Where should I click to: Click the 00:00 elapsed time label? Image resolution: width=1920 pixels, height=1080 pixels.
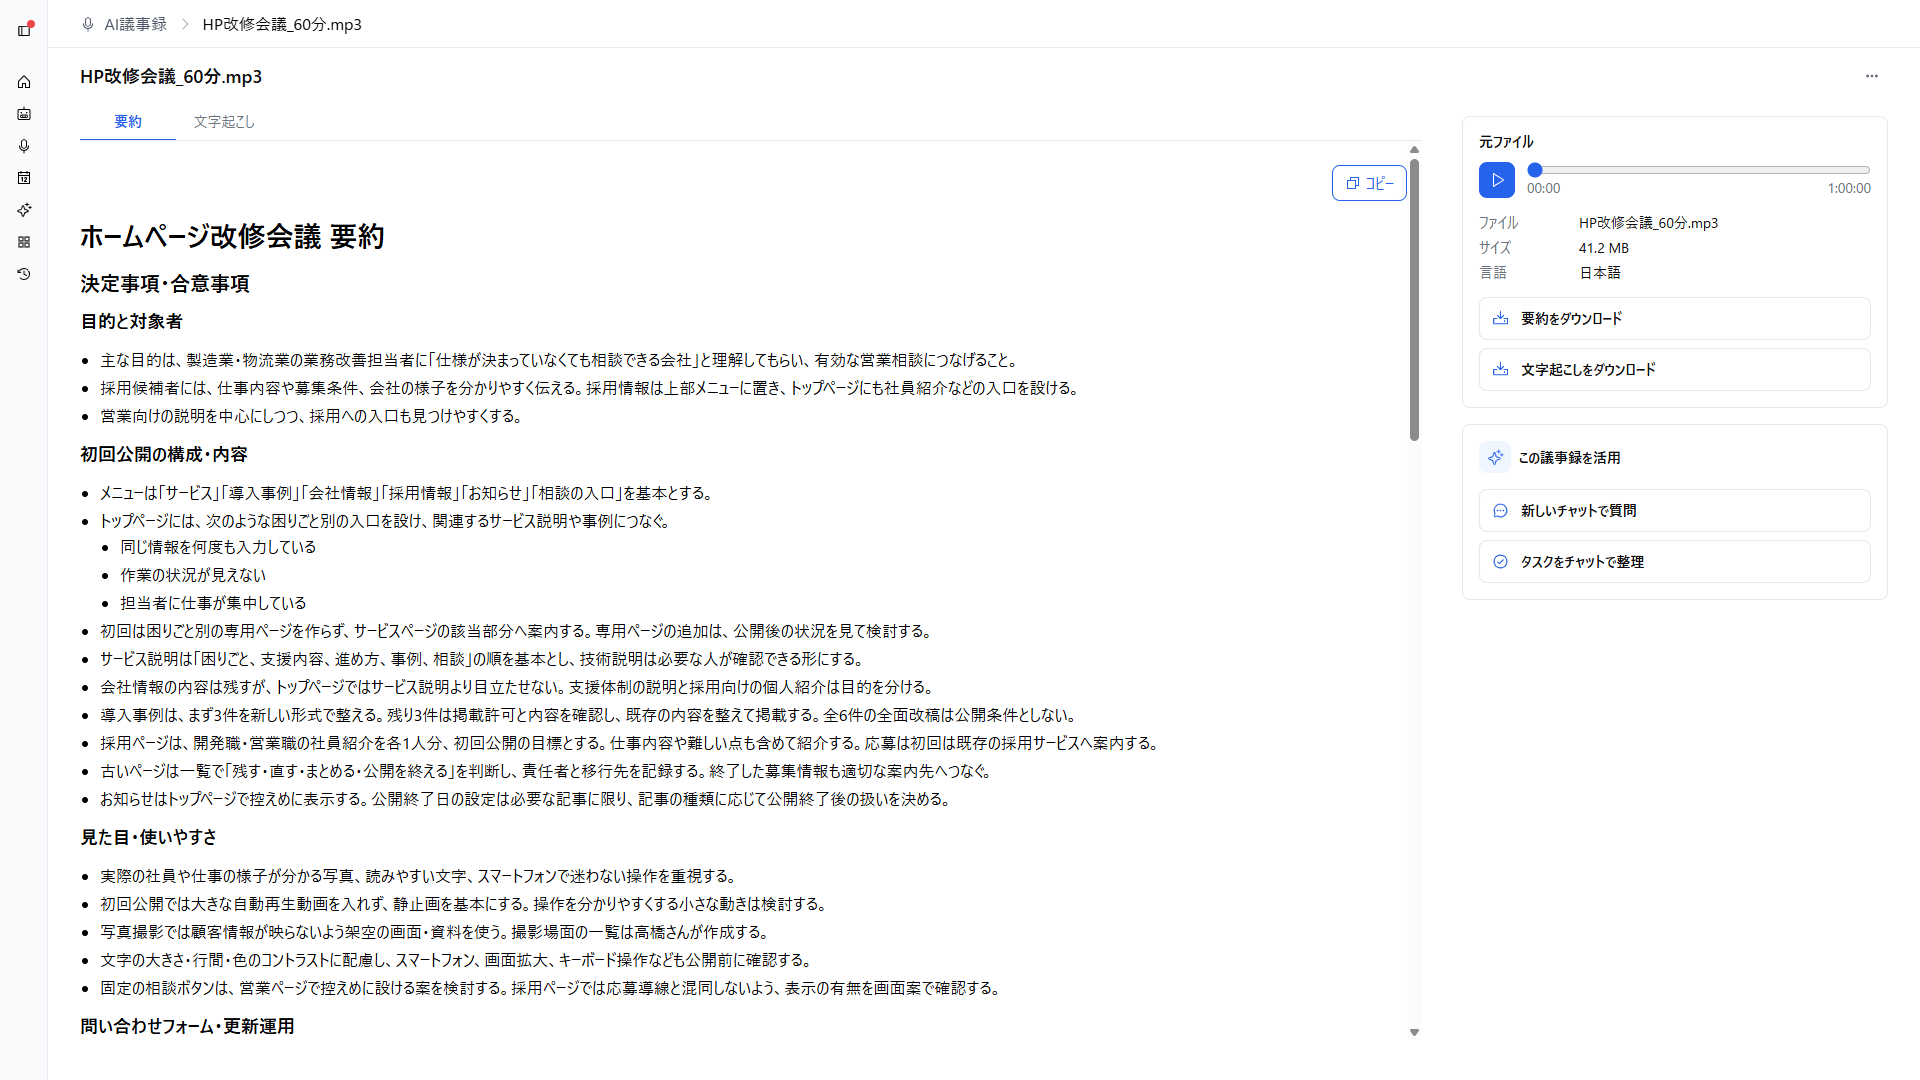tap(1543, 189)
